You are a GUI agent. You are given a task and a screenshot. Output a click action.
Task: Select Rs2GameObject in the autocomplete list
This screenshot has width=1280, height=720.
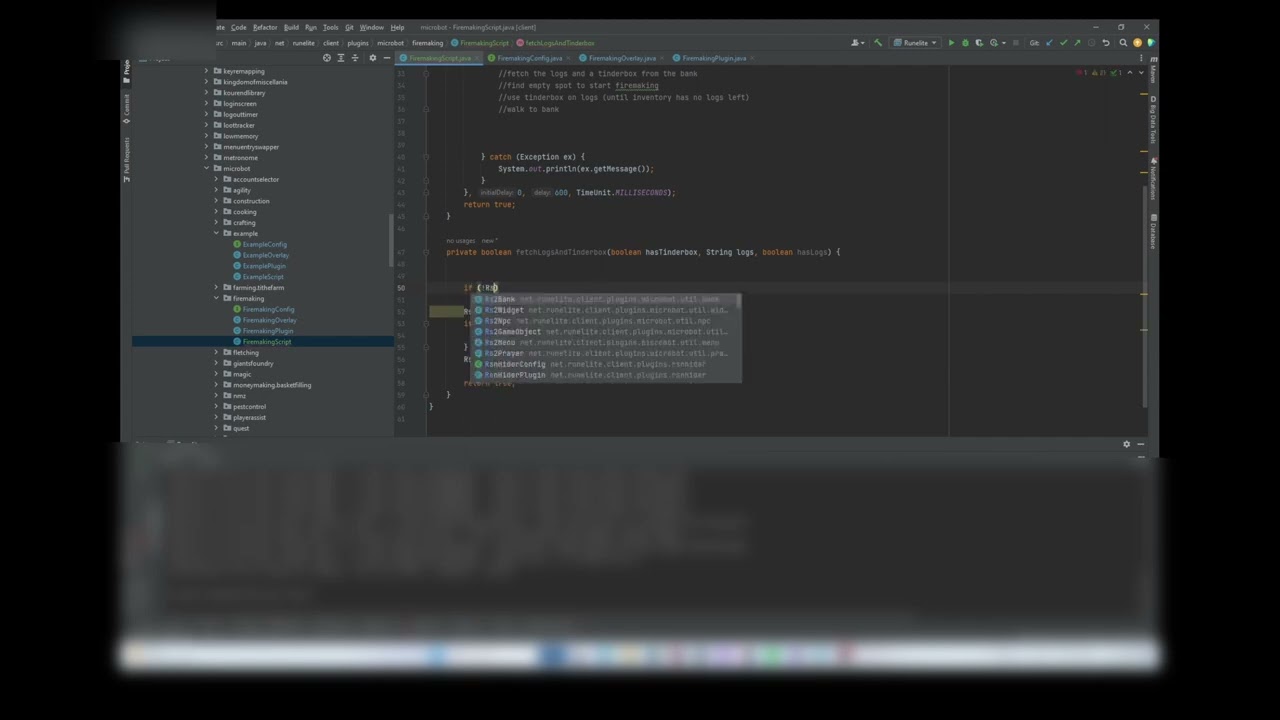point(606,332)
